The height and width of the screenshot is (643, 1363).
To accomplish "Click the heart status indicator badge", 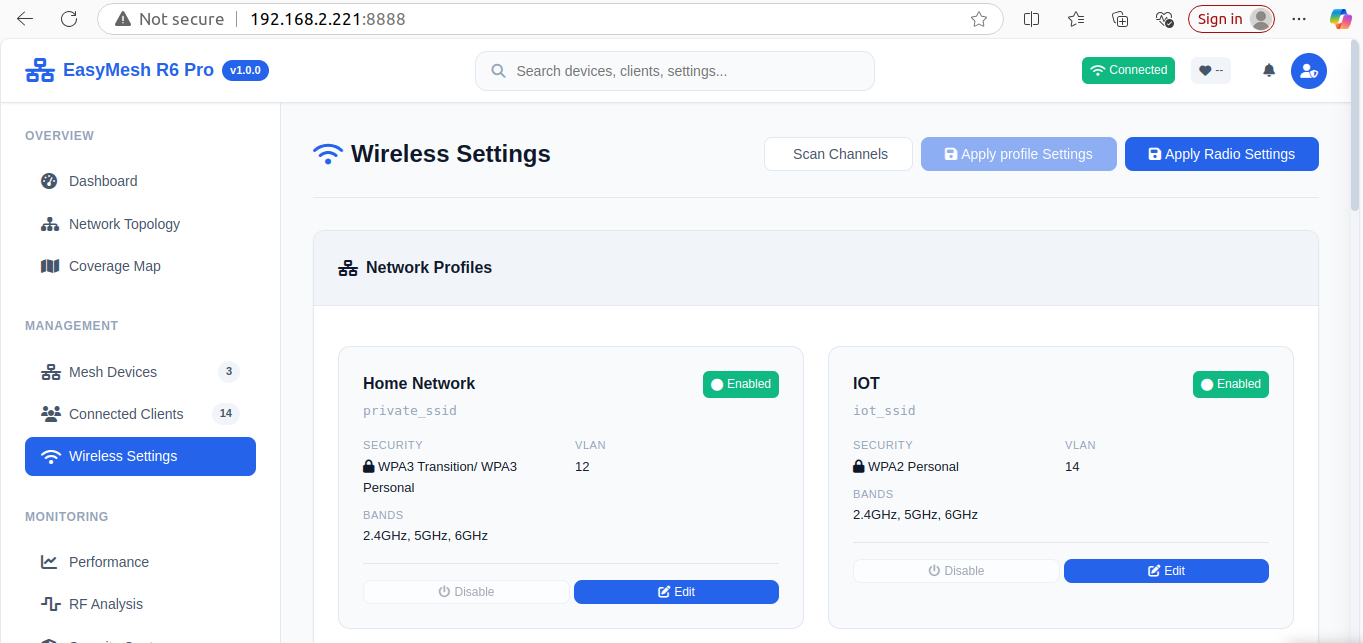I will click(x=1211, y=70).
